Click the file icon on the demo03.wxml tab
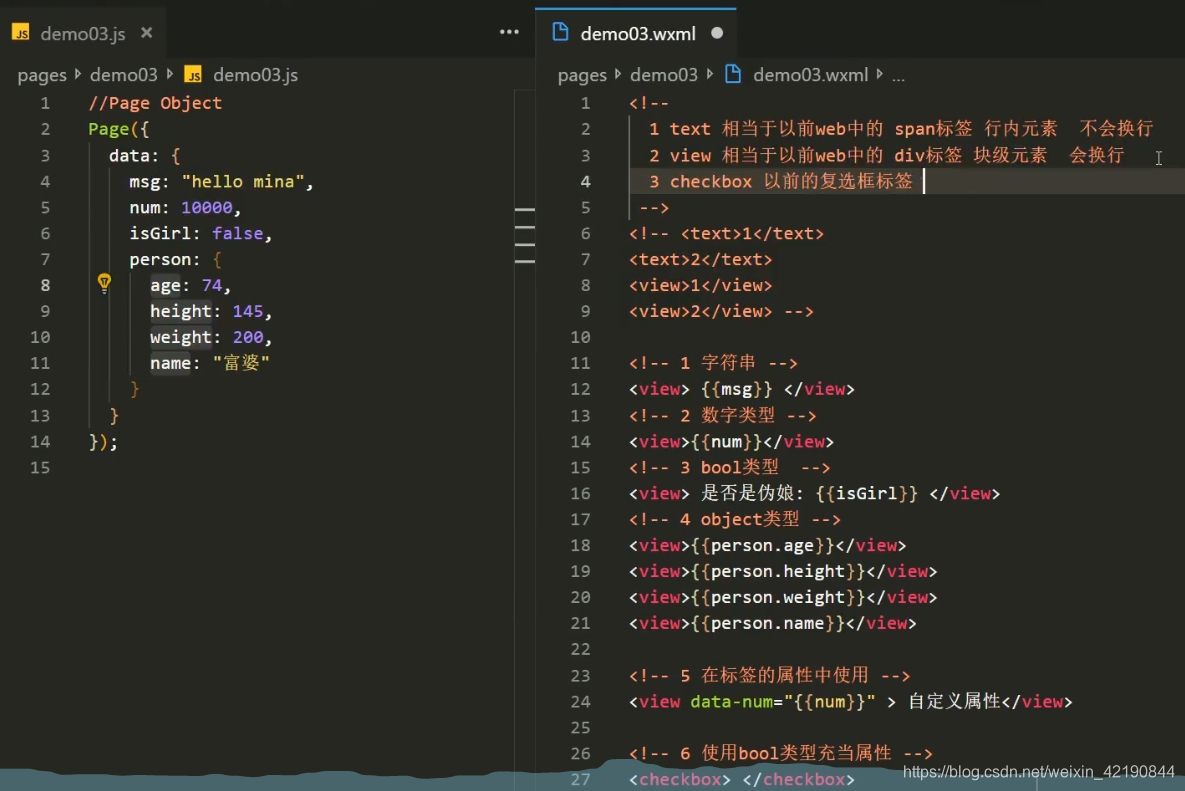This screenshot has height=791, width=1185. pos(560,32)
